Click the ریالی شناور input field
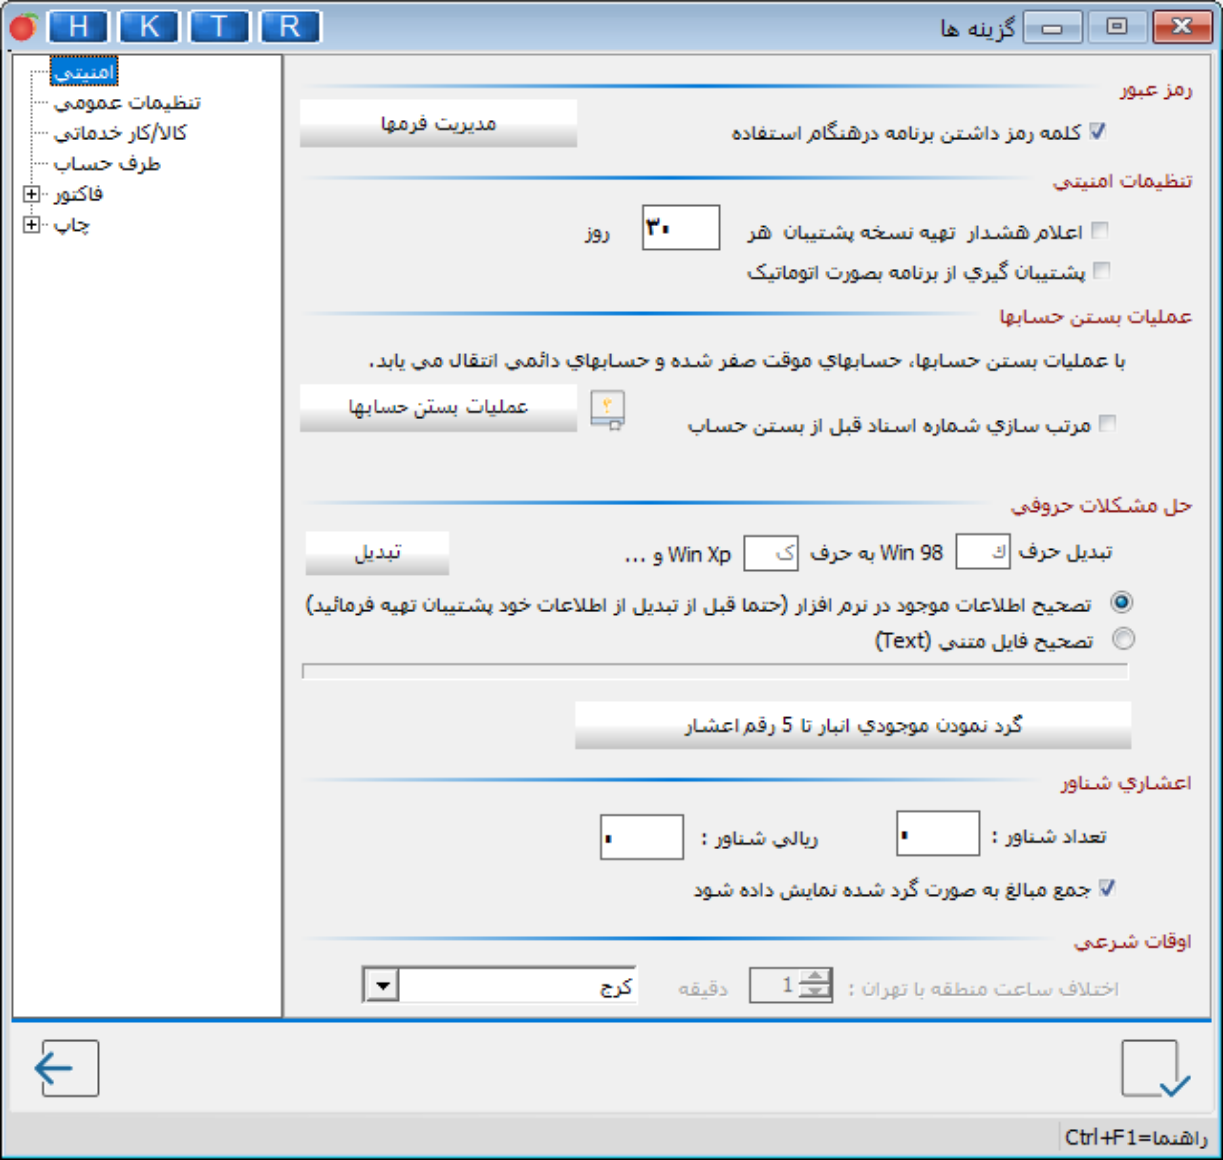Image resolution: width=1223 pixels, height=1160 pixels. coord(642,837)
